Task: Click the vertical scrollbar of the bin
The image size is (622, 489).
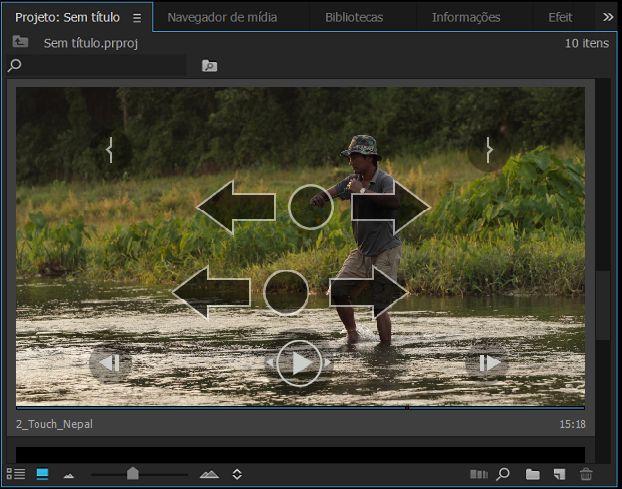Action: coord(603,305)
